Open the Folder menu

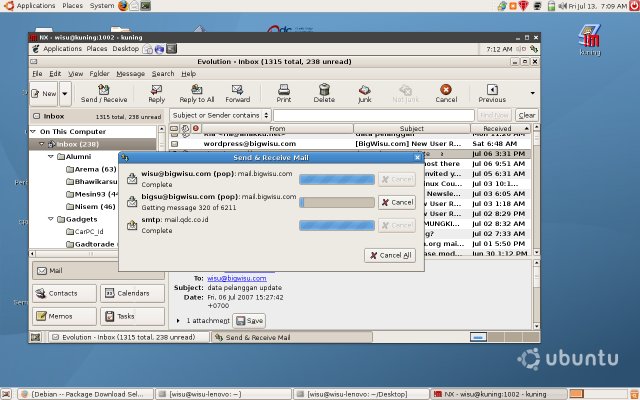[99, 74]
